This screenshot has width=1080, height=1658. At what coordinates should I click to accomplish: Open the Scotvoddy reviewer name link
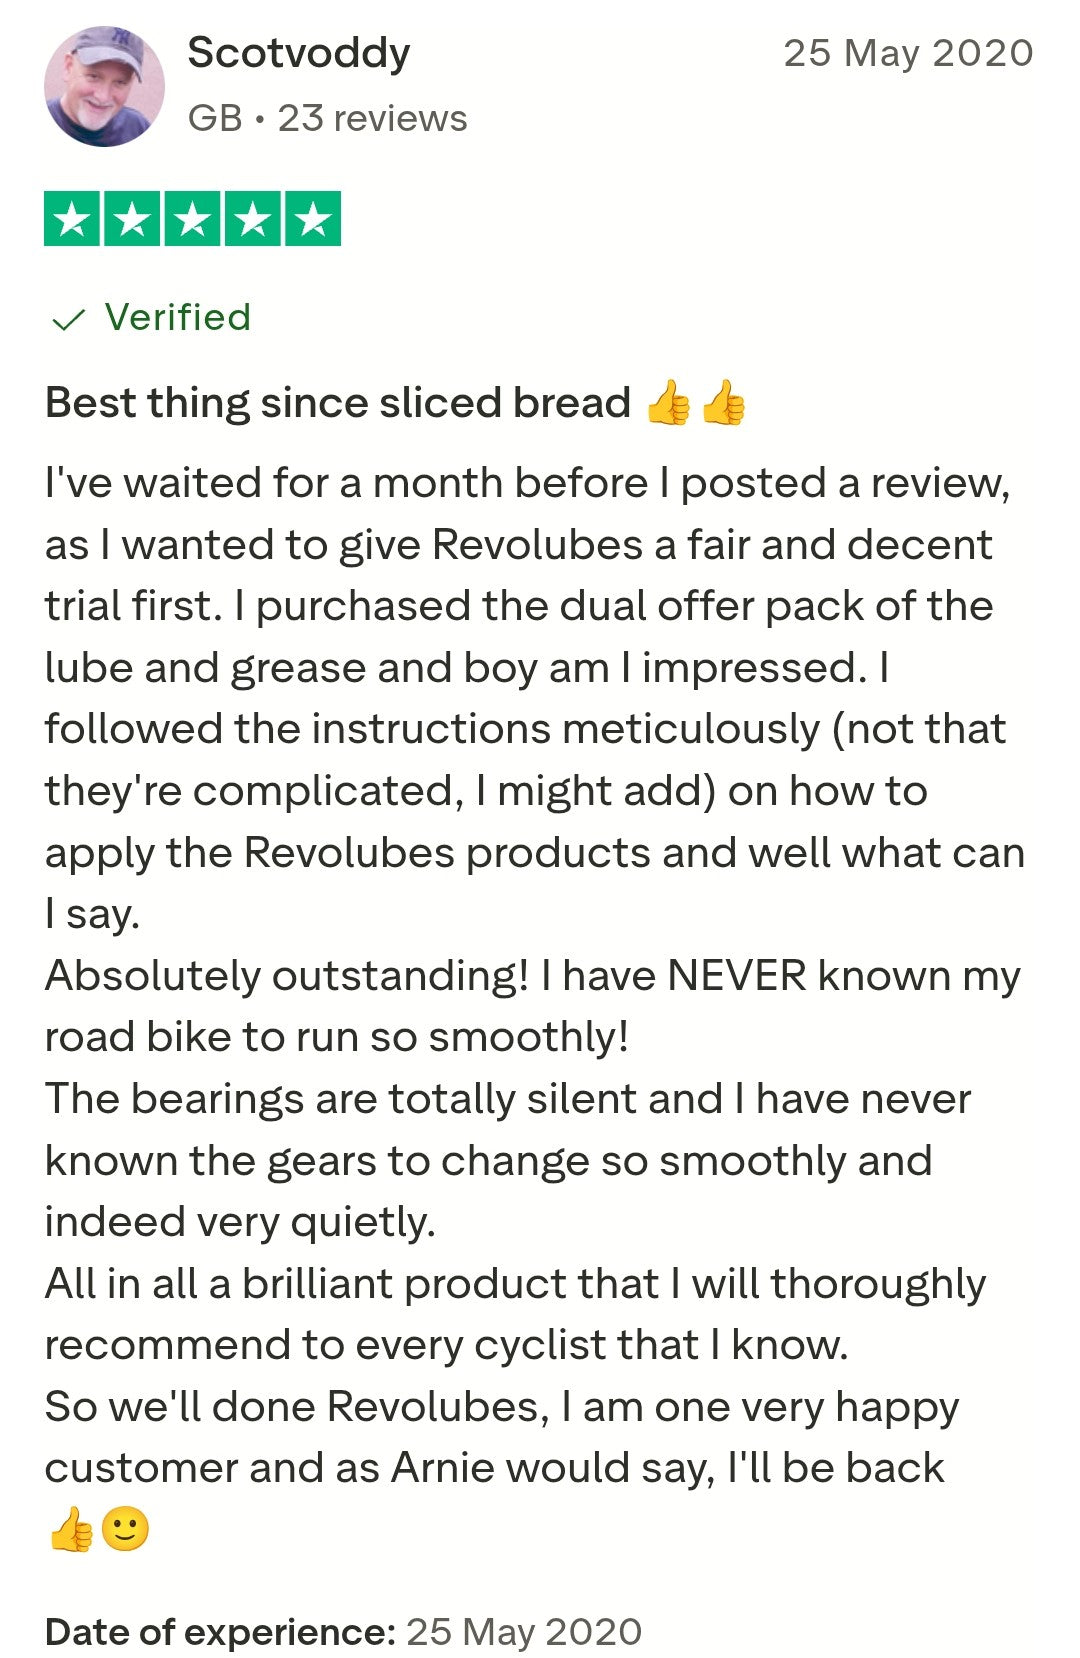click(299, 52)
